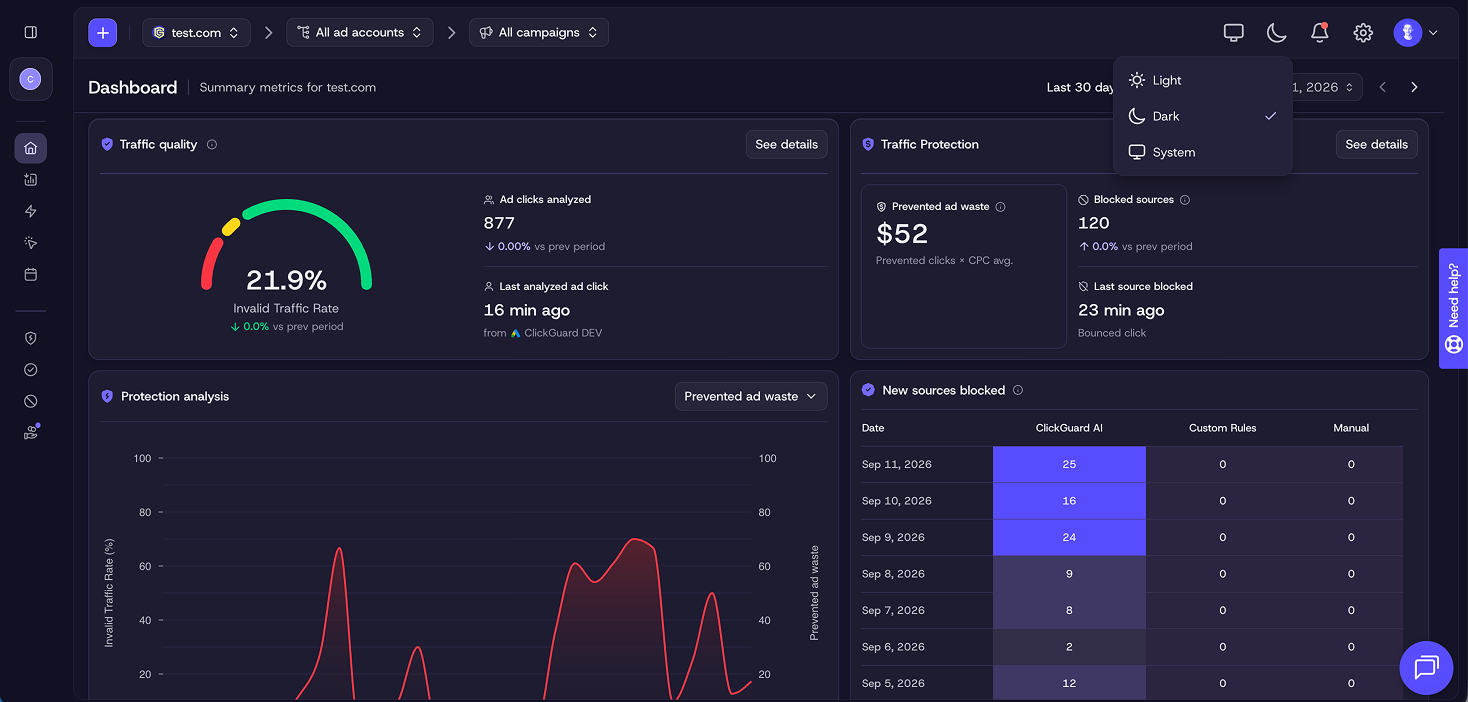Open the settings gear
Image resolution: width=1468 pixels, height=702 pixels.
[1363, 33]
